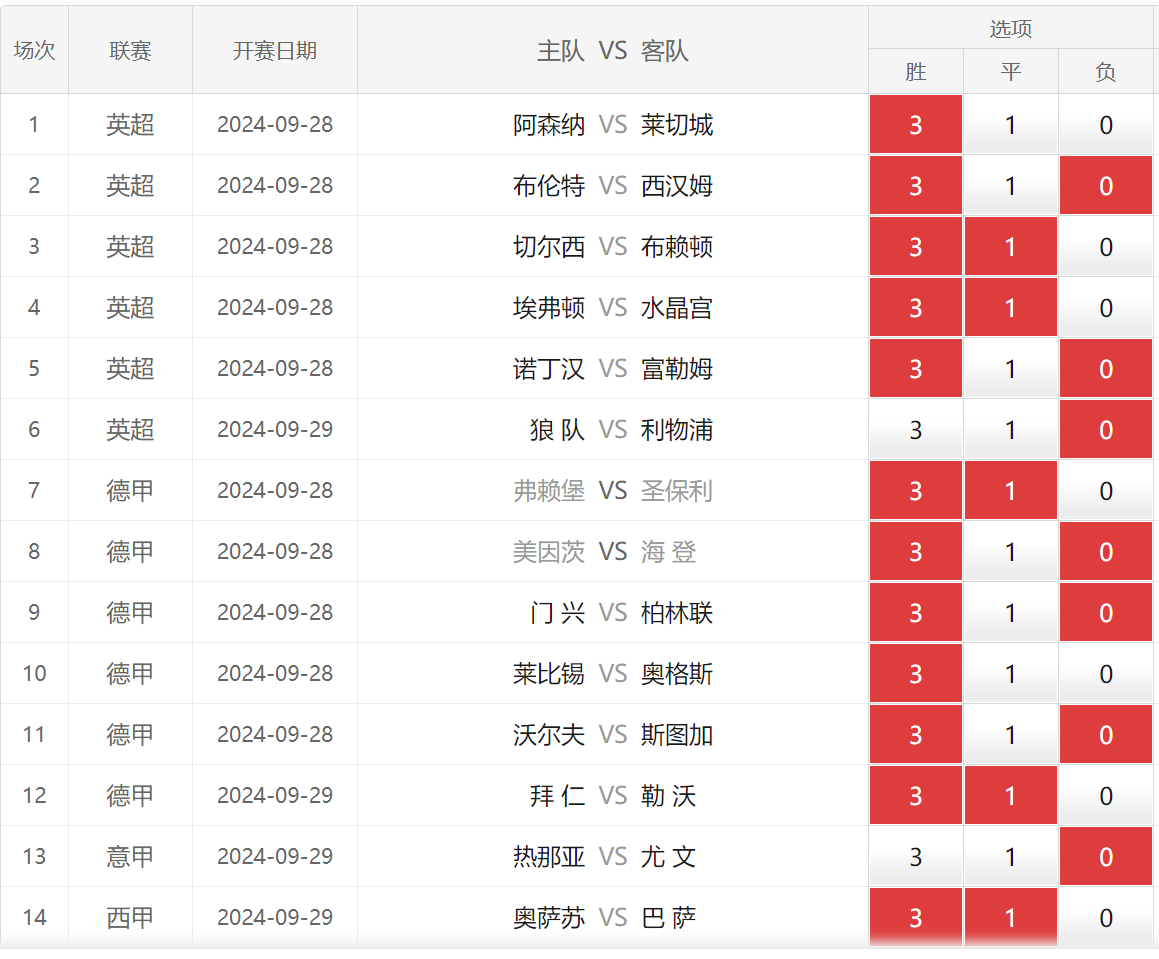Toggle draw option 1 for 切尔西 VS 布赖顿
The height and width of the screenshot is (959, 1159).
coord(1010,246)
